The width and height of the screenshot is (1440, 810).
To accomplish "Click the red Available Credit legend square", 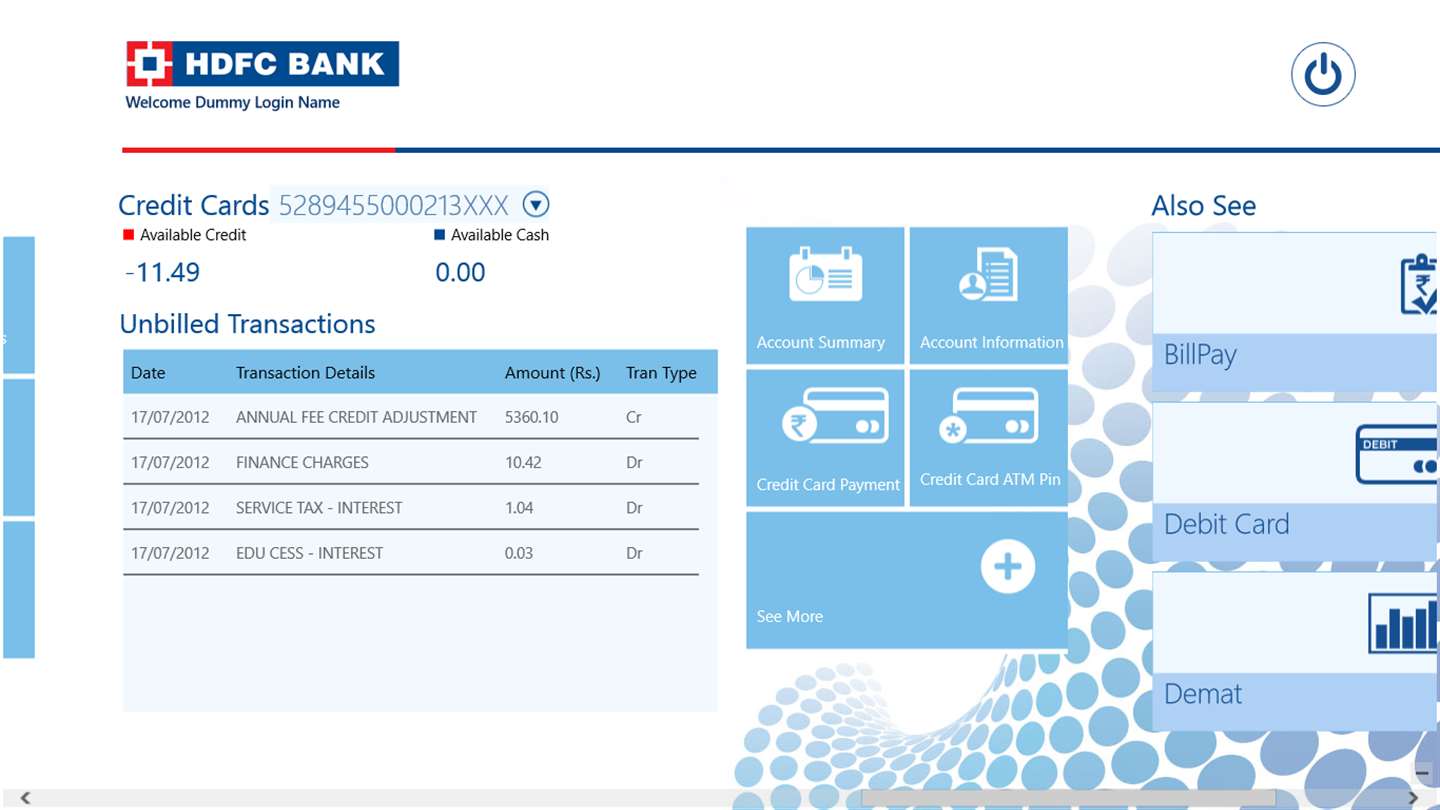I will (x=128, y=235).
